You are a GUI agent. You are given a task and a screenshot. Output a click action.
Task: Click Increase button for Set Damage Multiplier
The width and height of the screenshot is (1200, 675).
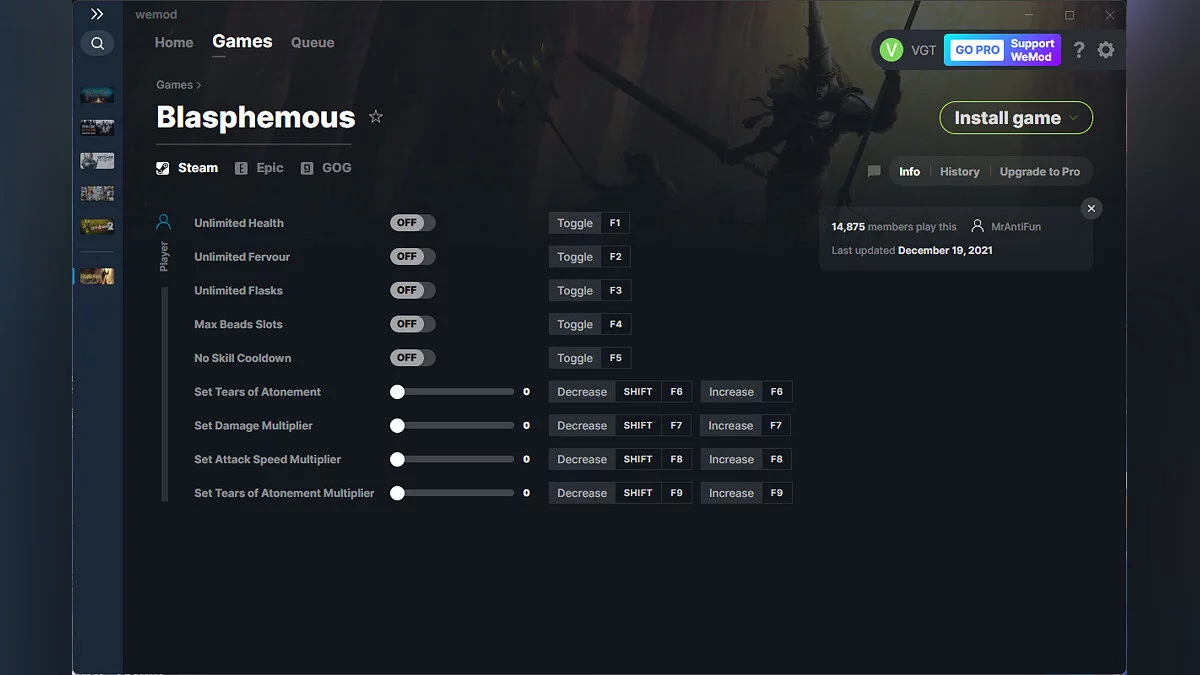click(731, 426)
